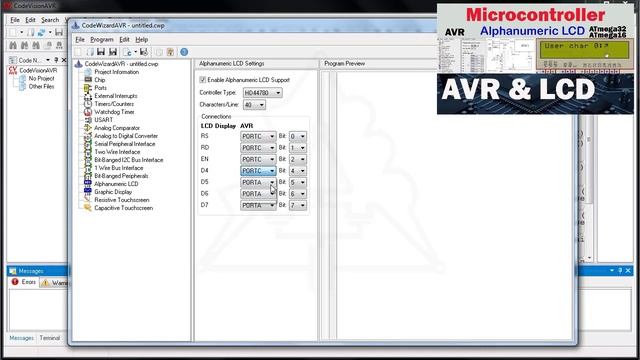Close the Code Navigator panel
Image resolution: width=640 pixels, height=360 pixels.
click(64, 60)
